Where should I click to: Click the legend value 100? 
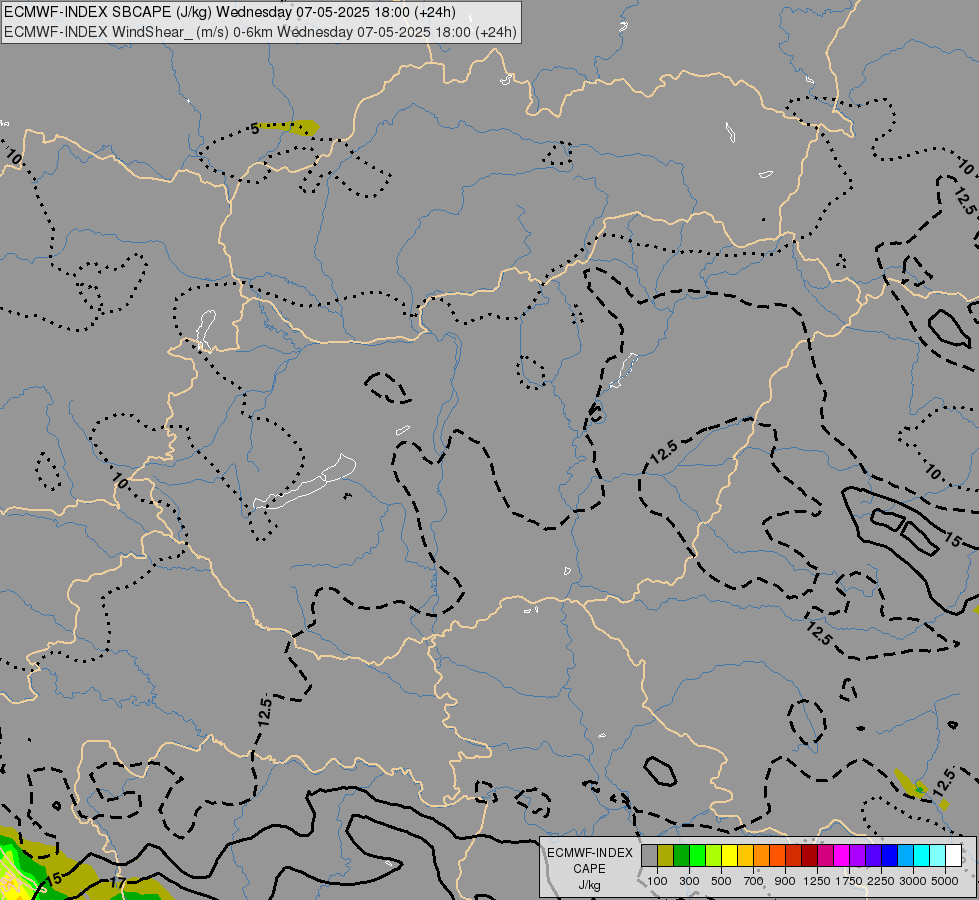657,881
